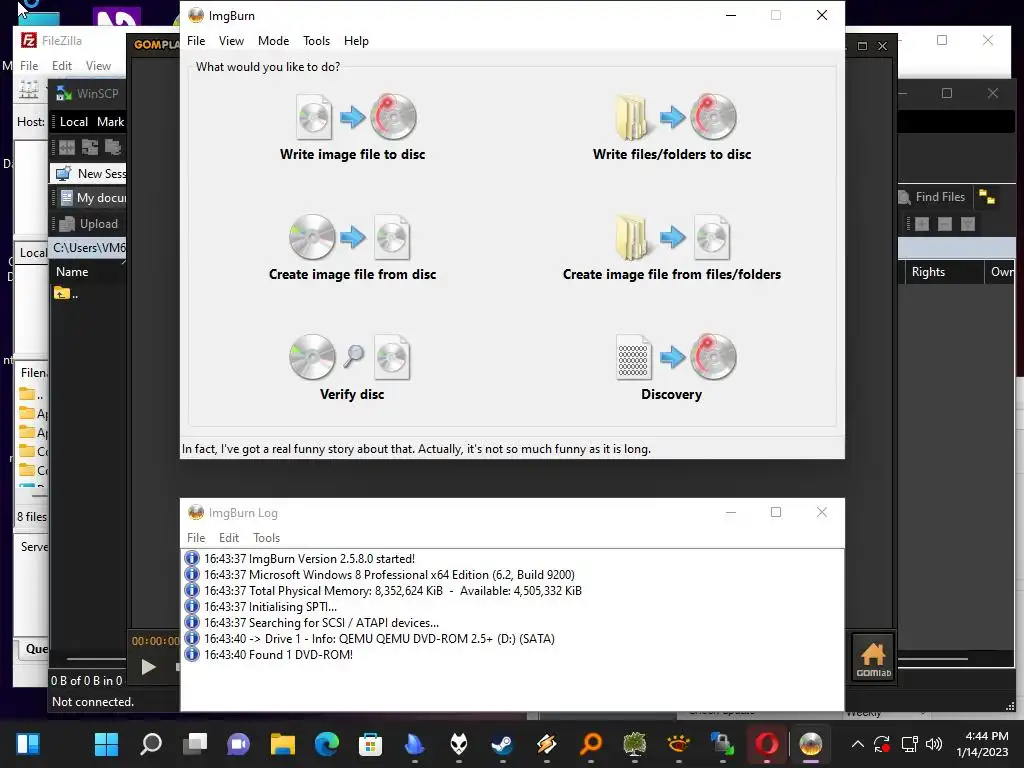Open Steam from taskbar

click(502, 743)
